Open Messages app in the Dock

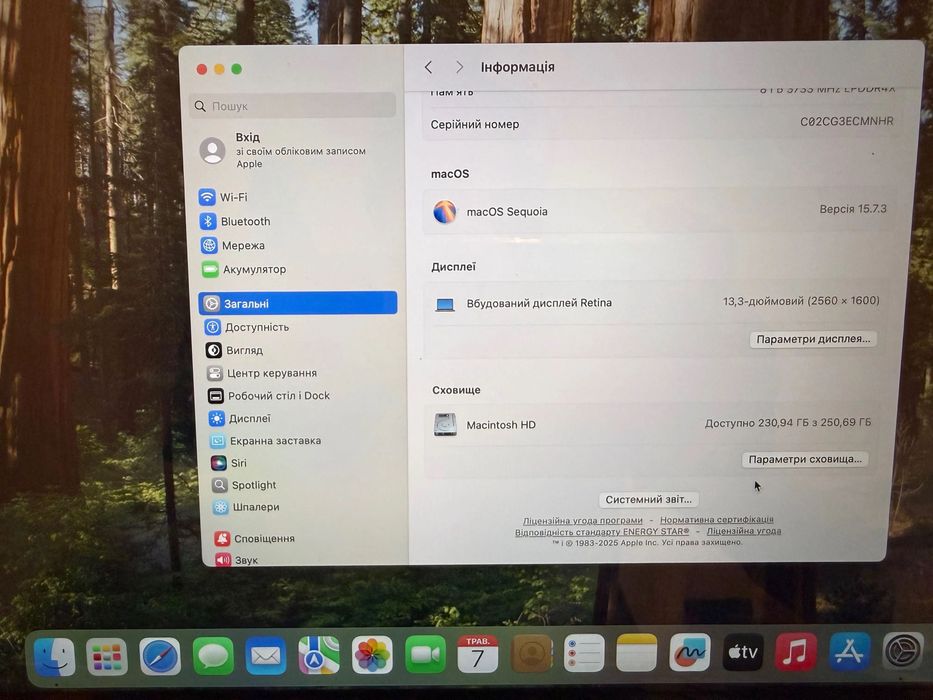pyautogui.click(x=213, y=655)
